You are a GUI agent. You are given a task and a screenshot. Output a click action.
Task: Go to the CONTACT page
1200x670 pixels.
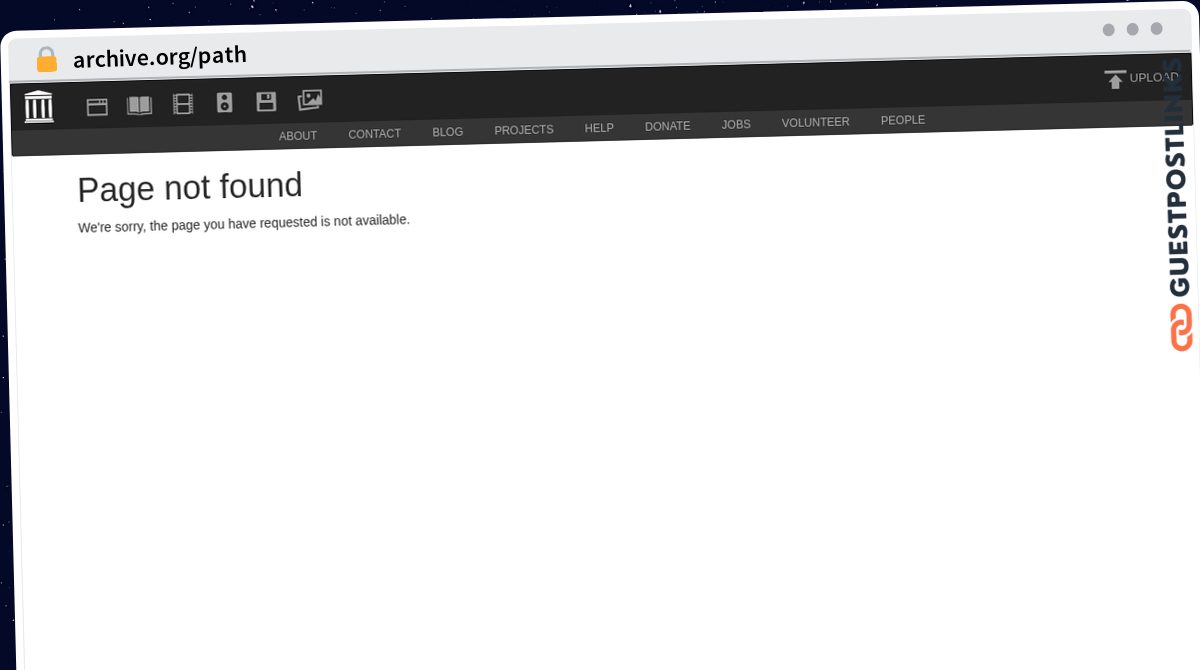(375, 134)
